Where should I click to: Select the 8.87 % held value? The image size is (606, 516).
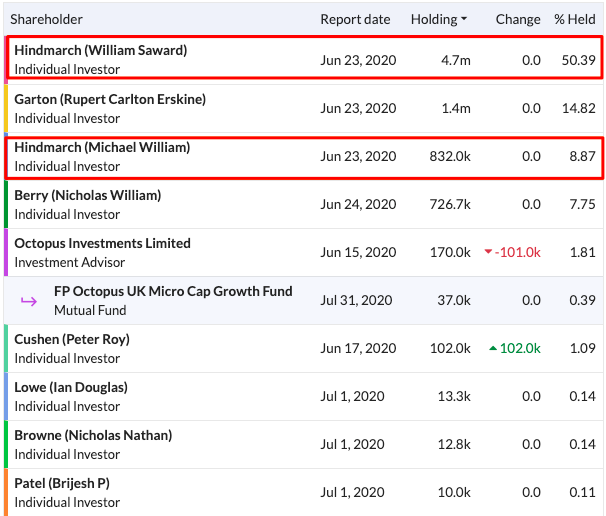[582, 156]
